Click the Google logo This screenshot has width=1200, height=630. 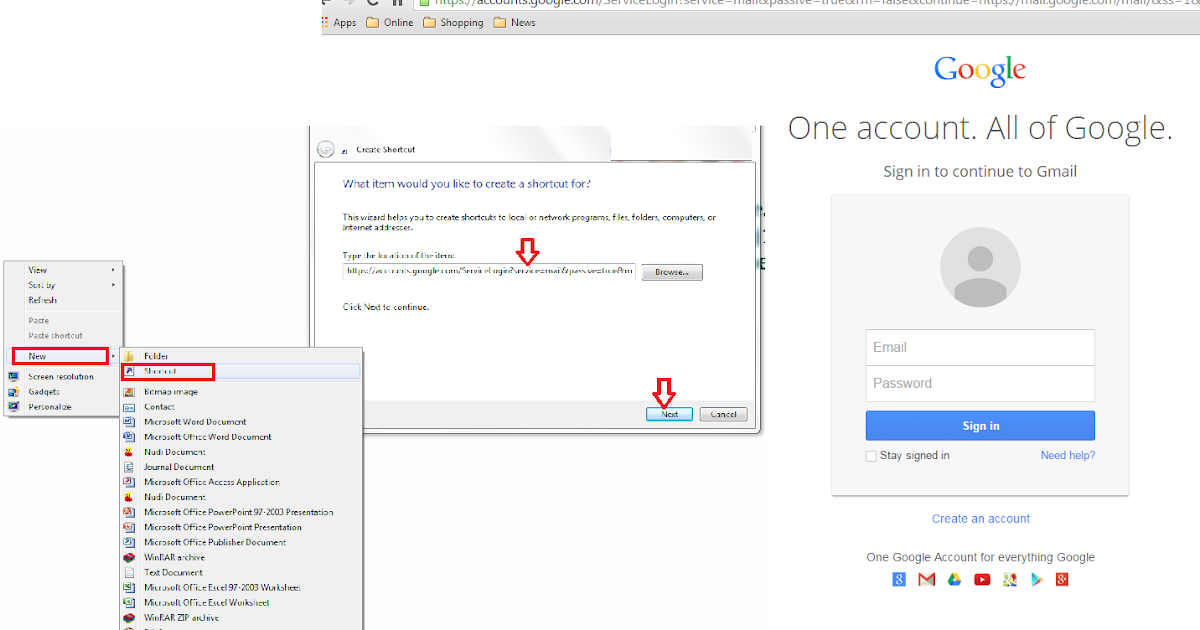(980, 71)
